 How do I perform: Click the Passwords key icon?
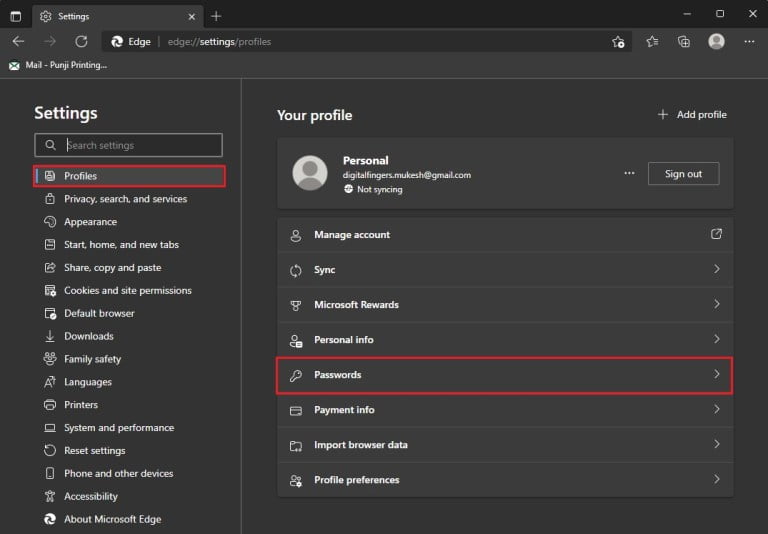[x=296, y=375]
